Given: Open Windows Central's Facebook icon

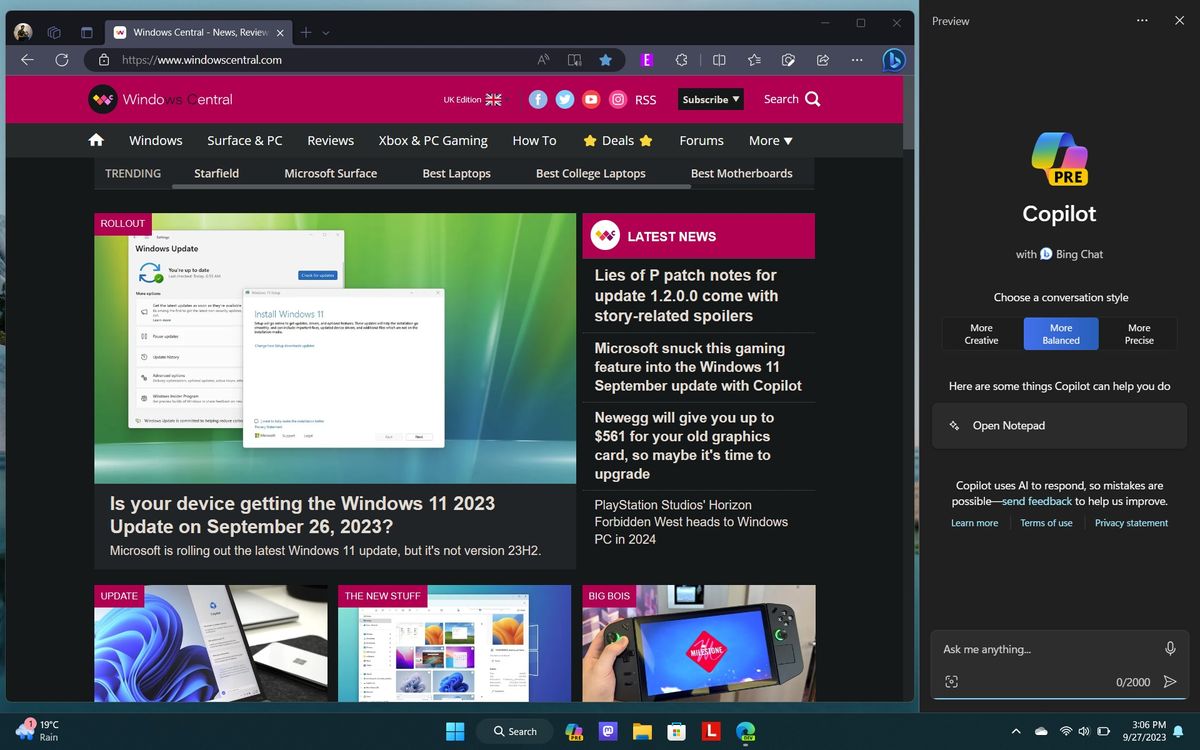Looking at the screenshot, I should [x=538, y=99].
